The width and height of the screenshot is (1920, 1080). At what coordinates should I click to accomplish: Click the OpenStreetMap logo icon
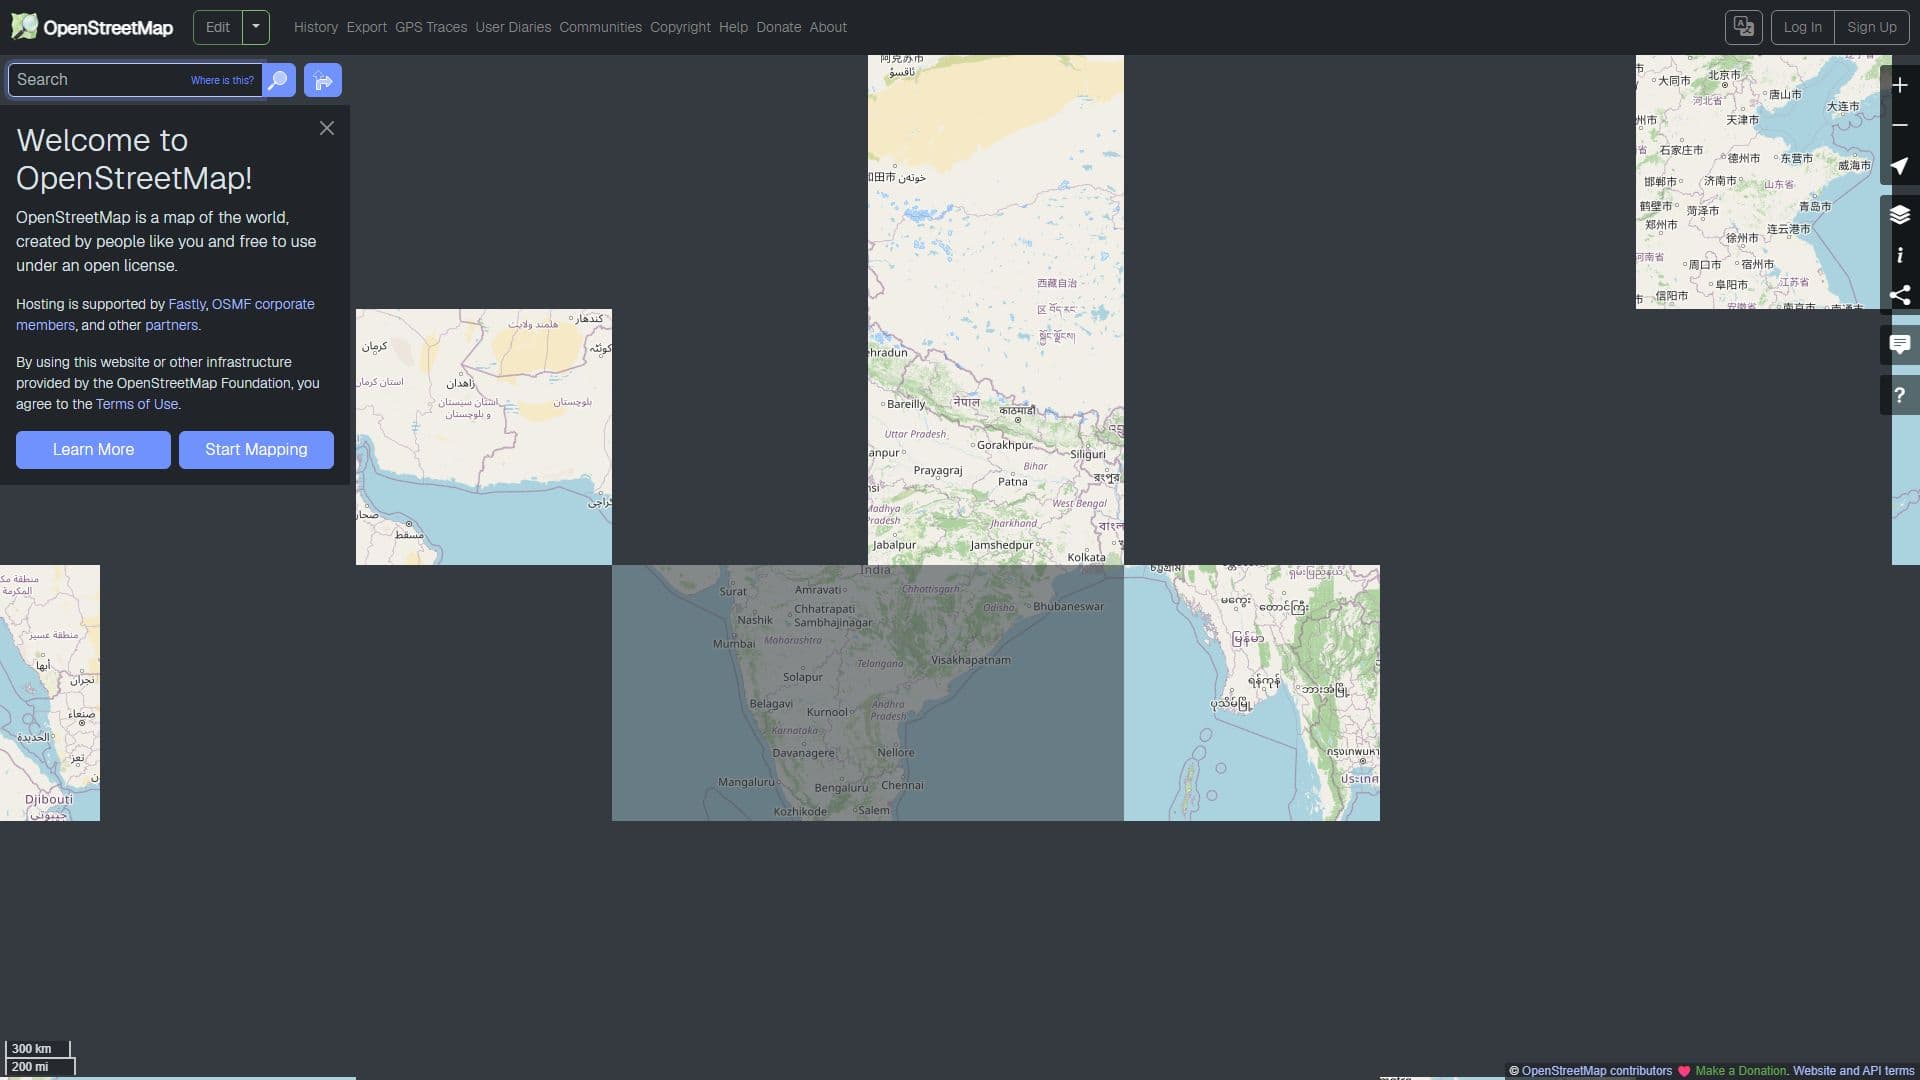[x=24, y=27]
